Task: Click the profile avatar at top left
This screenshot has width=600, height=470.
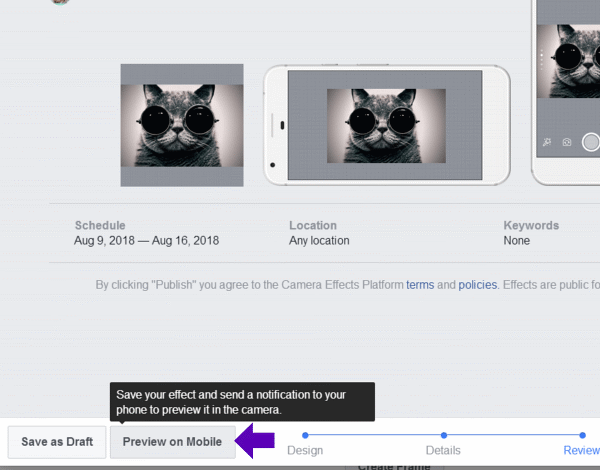Action: [x=60, y=2]
